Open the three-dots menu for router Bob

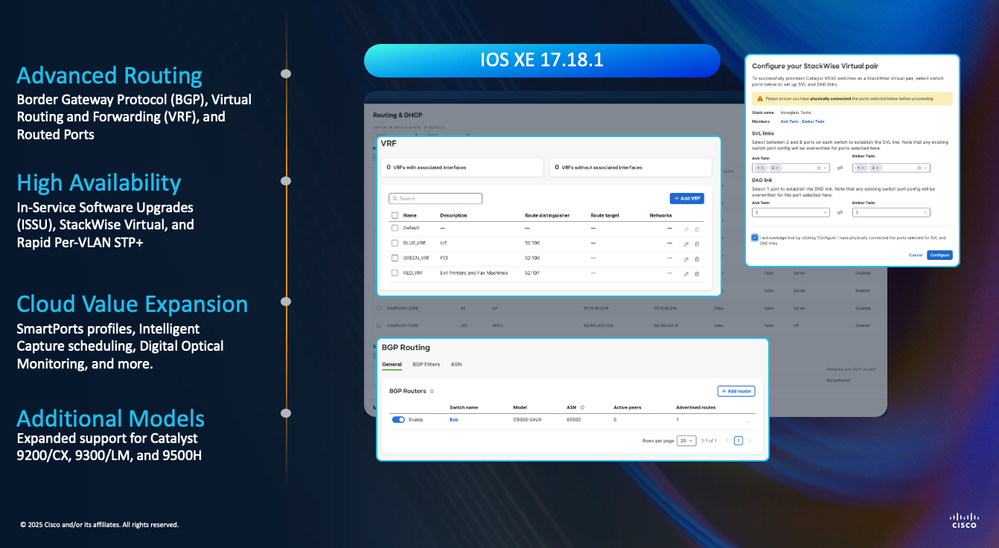[x=747, y=420]
